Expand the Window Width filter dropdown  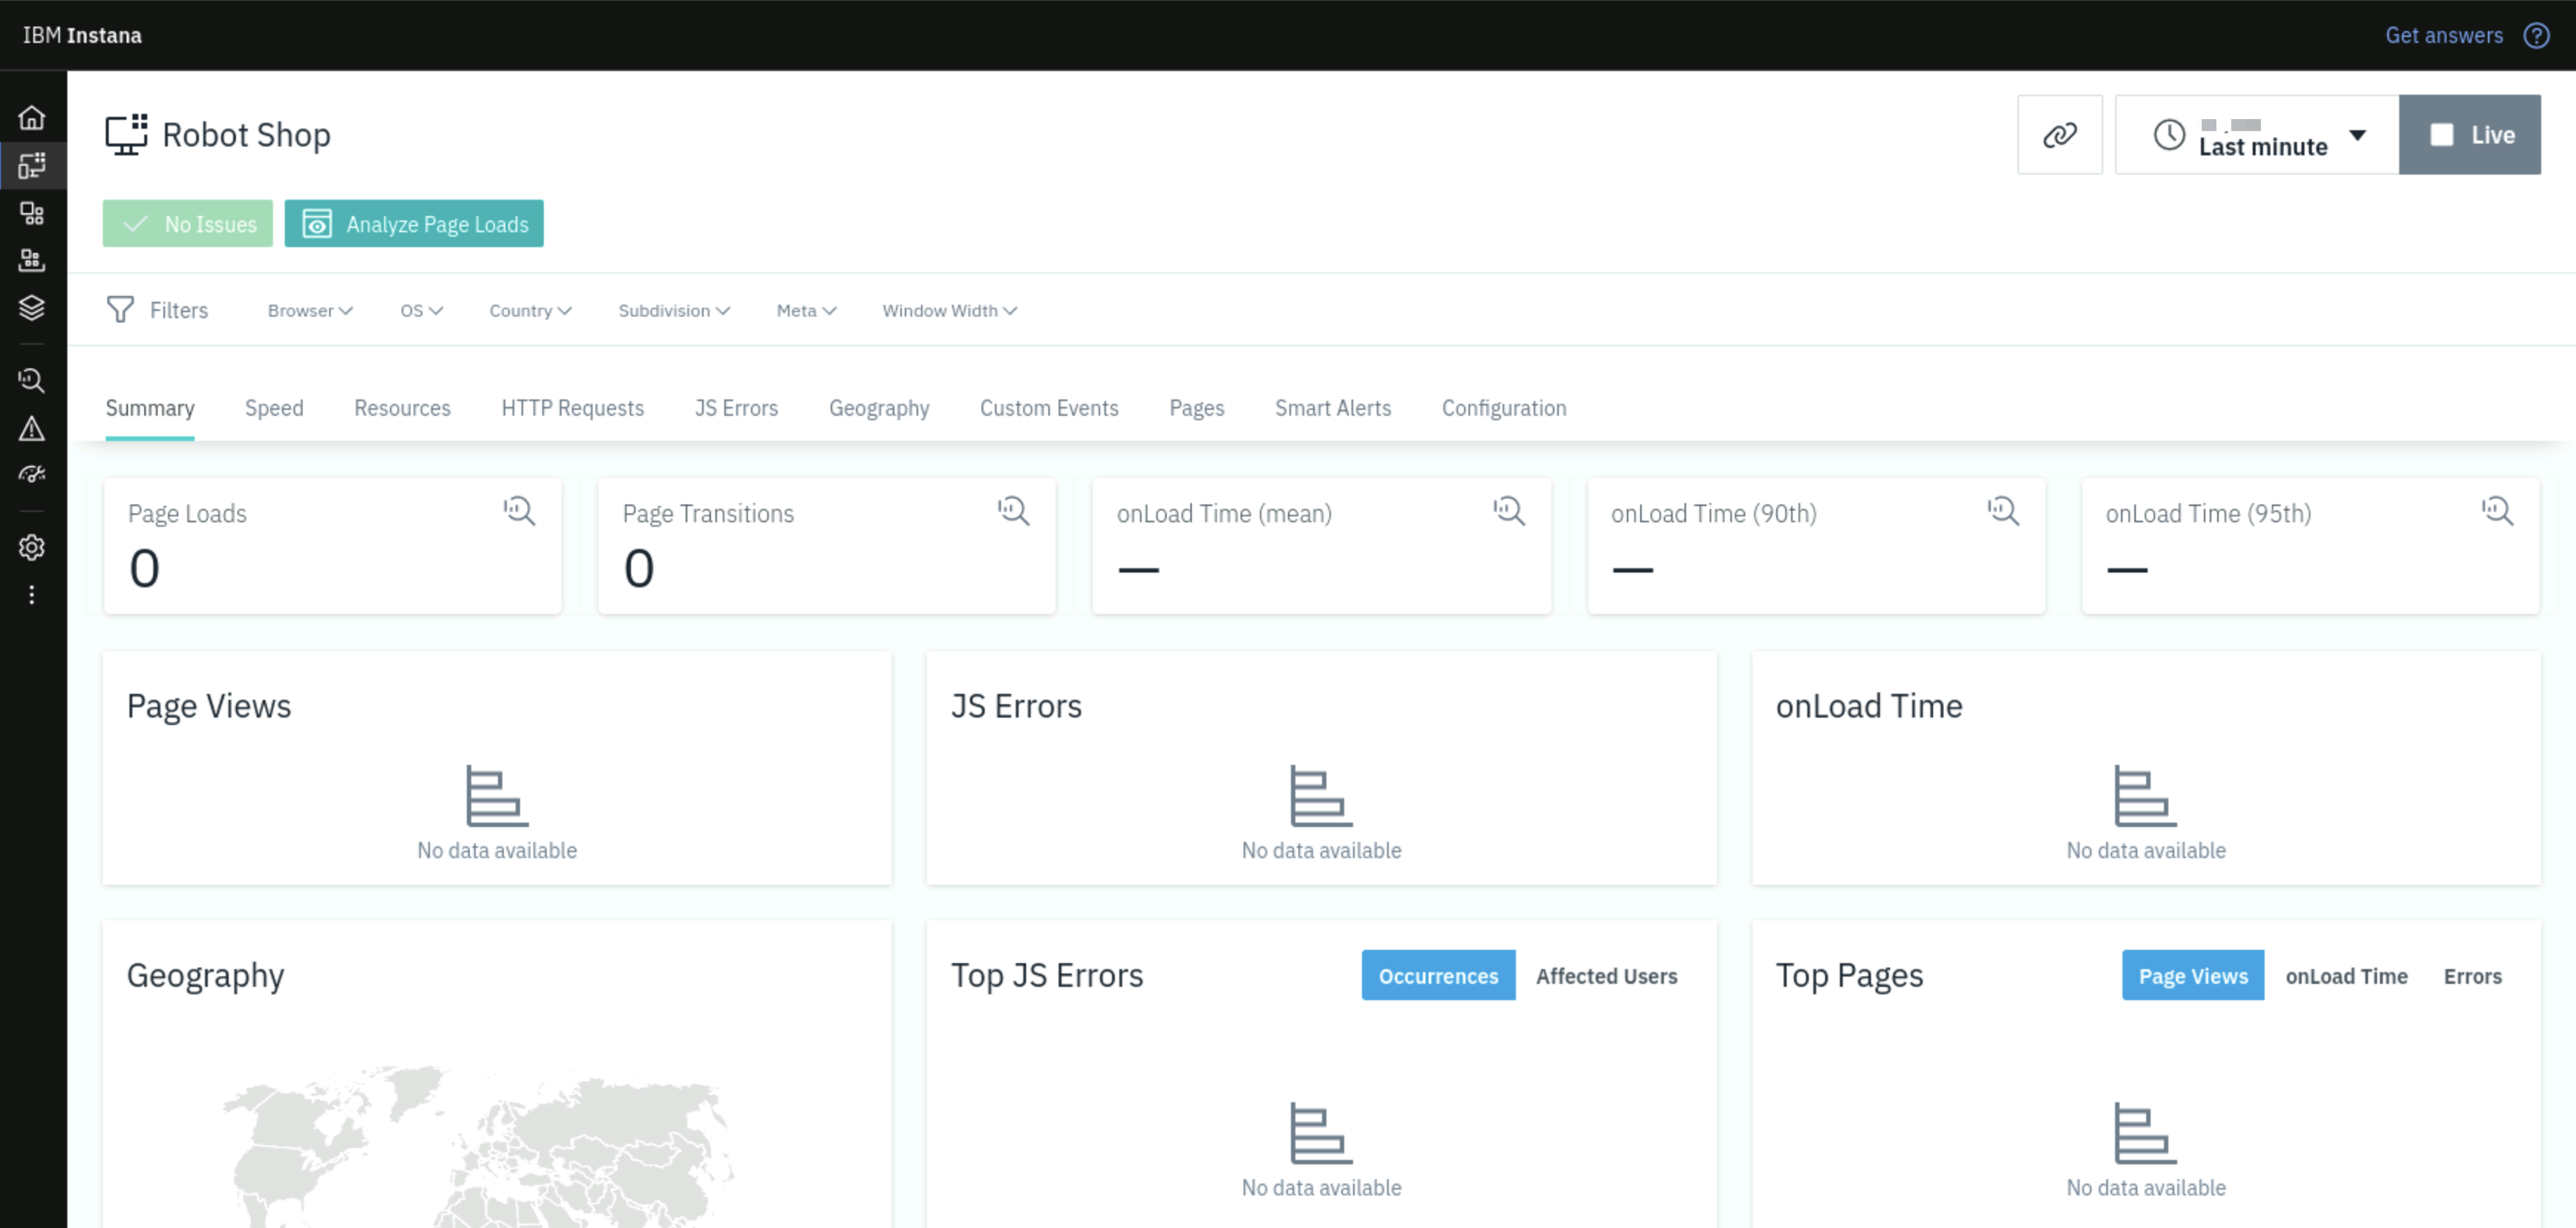point(949,310)
